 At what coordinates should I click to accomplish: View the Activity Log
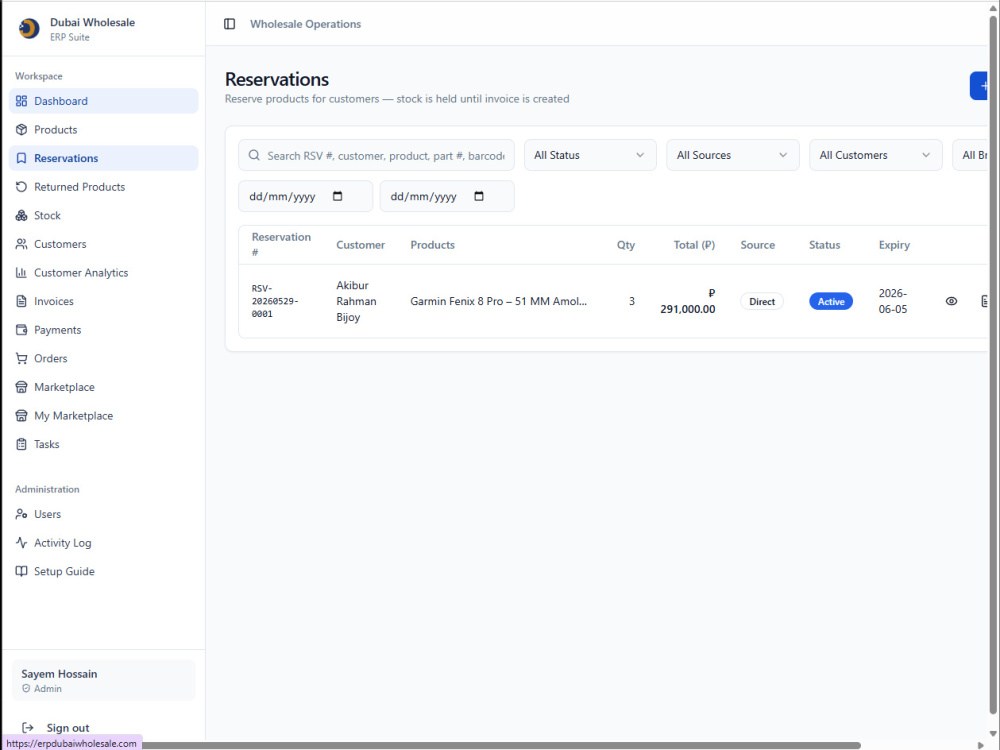pos(104,543)
